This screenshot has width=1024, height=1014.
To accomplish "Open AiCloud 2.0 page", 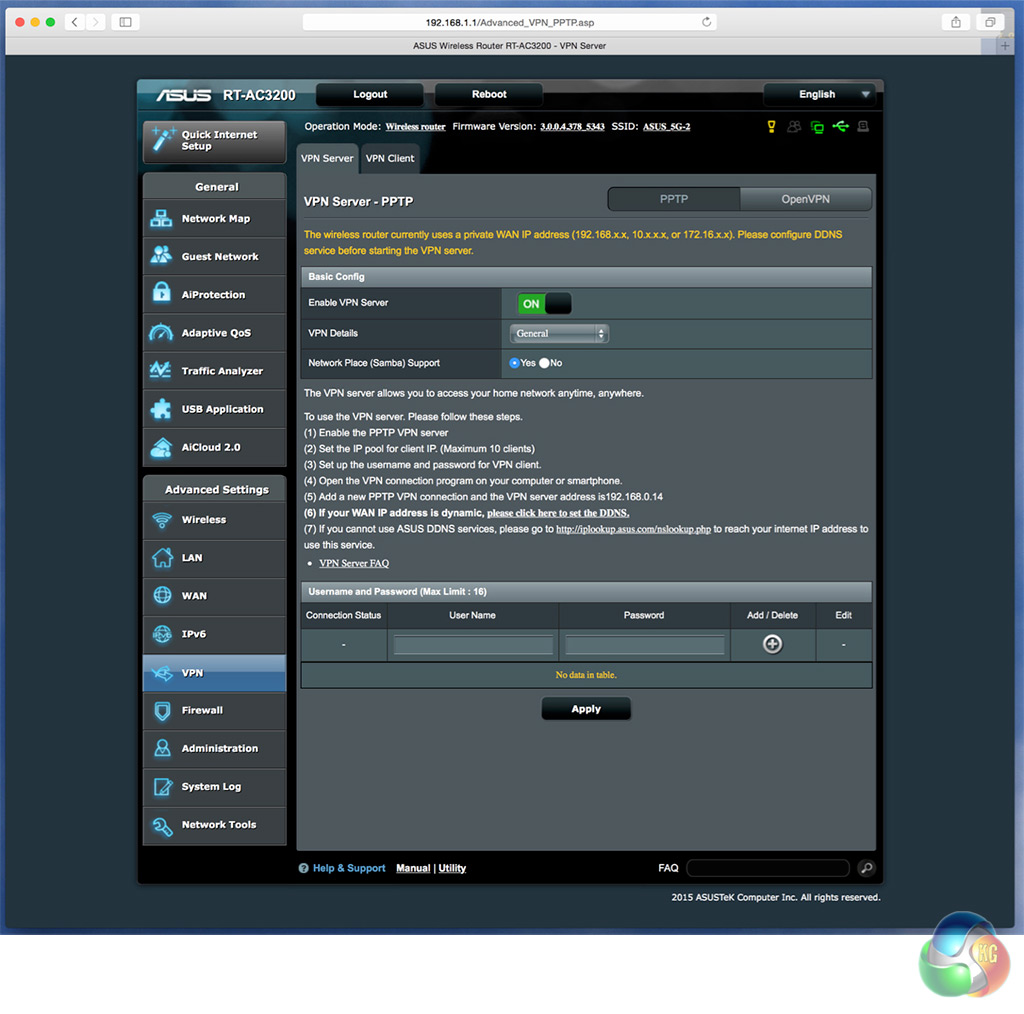I will pos(214,447).
